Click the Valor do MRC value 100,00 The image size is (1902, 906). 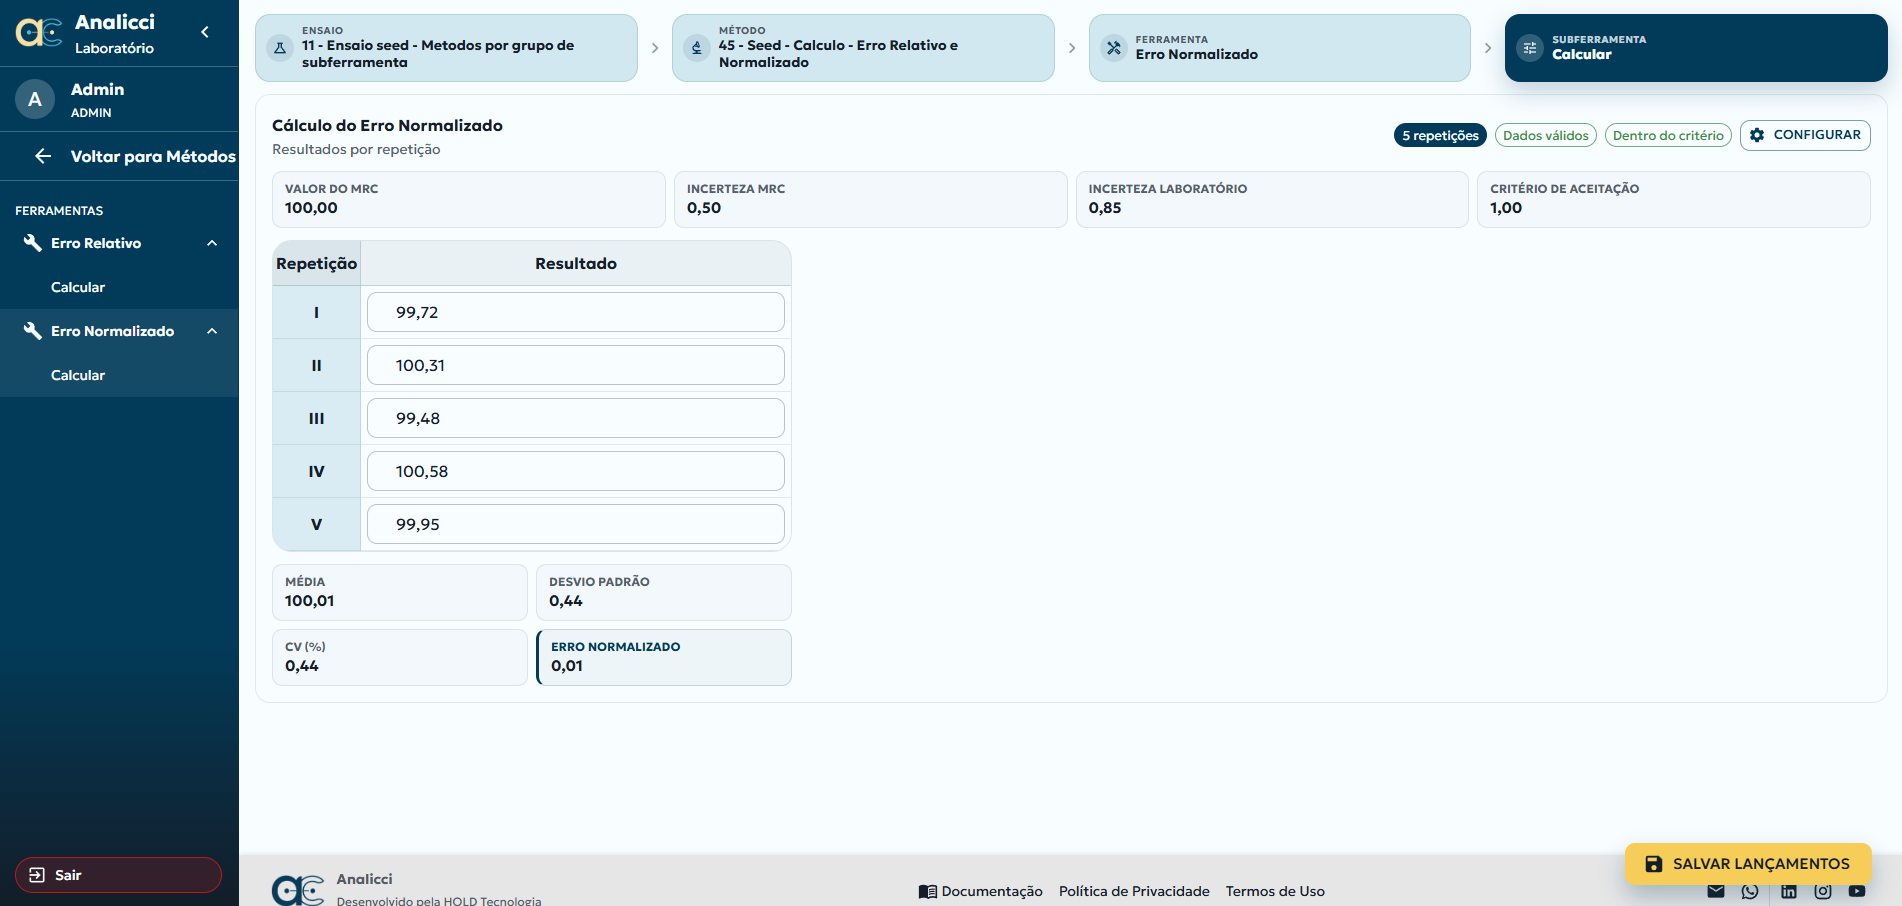click(x=311, y=208)
